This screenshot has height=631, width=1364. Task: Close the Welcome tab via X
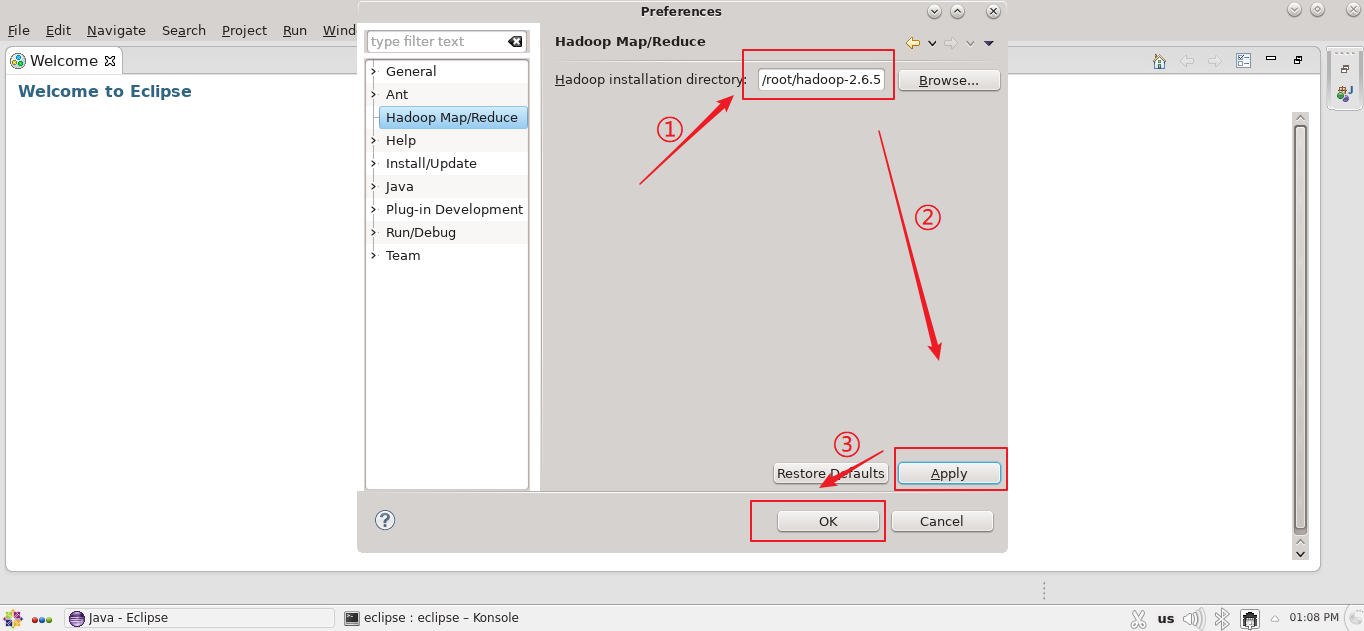pyautogui.click(x=110, y=61)
